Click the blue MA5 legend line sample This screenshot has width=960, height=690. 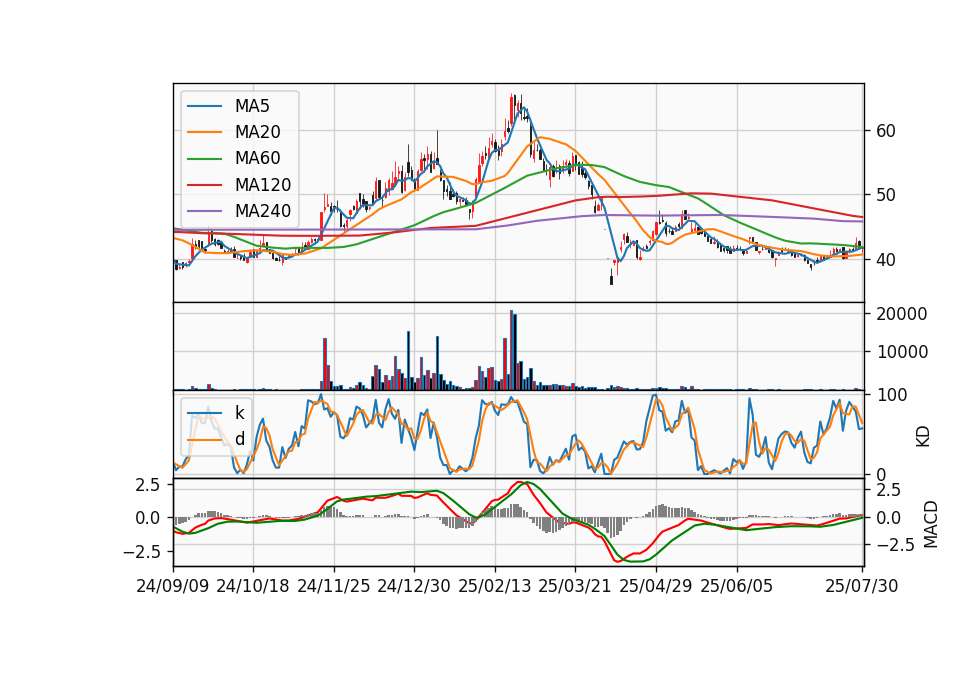click(x=204, y=107)
